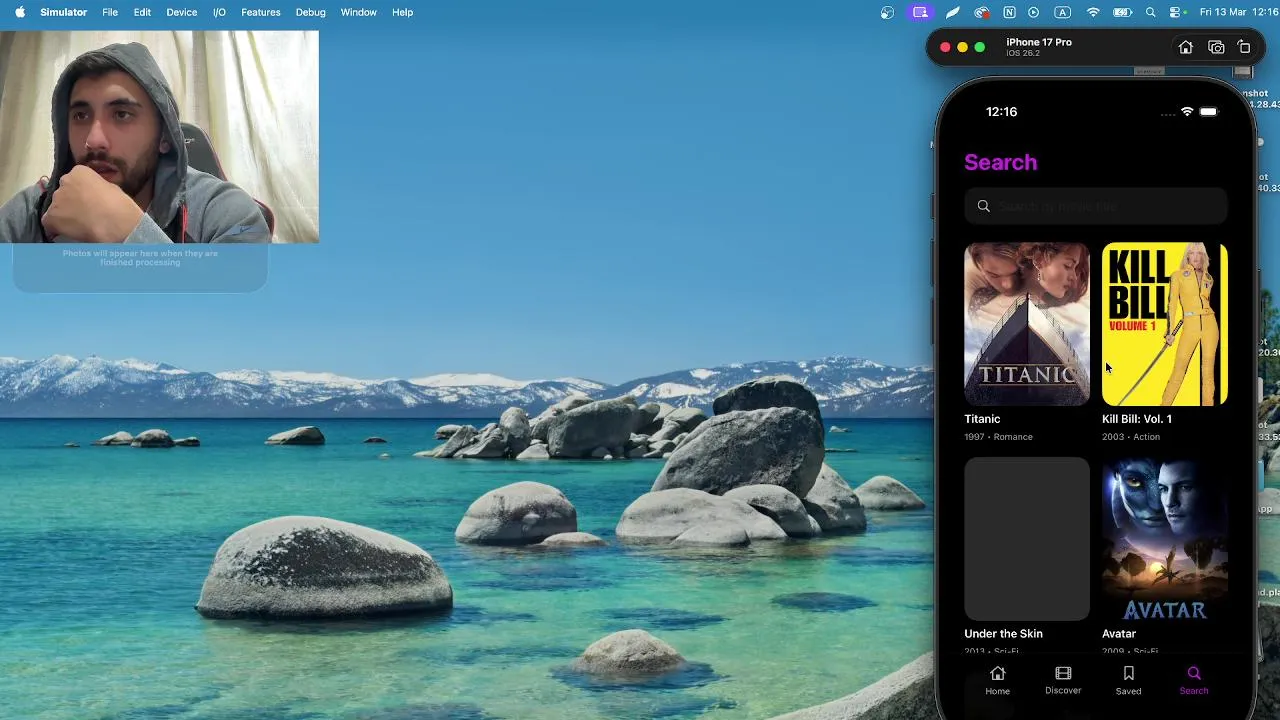Open the Wi-Fi status menu
The image size is (1280, 720).
(x=1093, y=12)
